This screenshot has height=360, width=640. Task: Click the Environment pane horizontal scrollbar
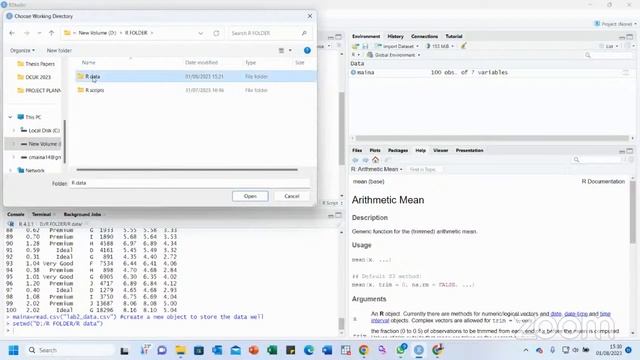(492, 138)
